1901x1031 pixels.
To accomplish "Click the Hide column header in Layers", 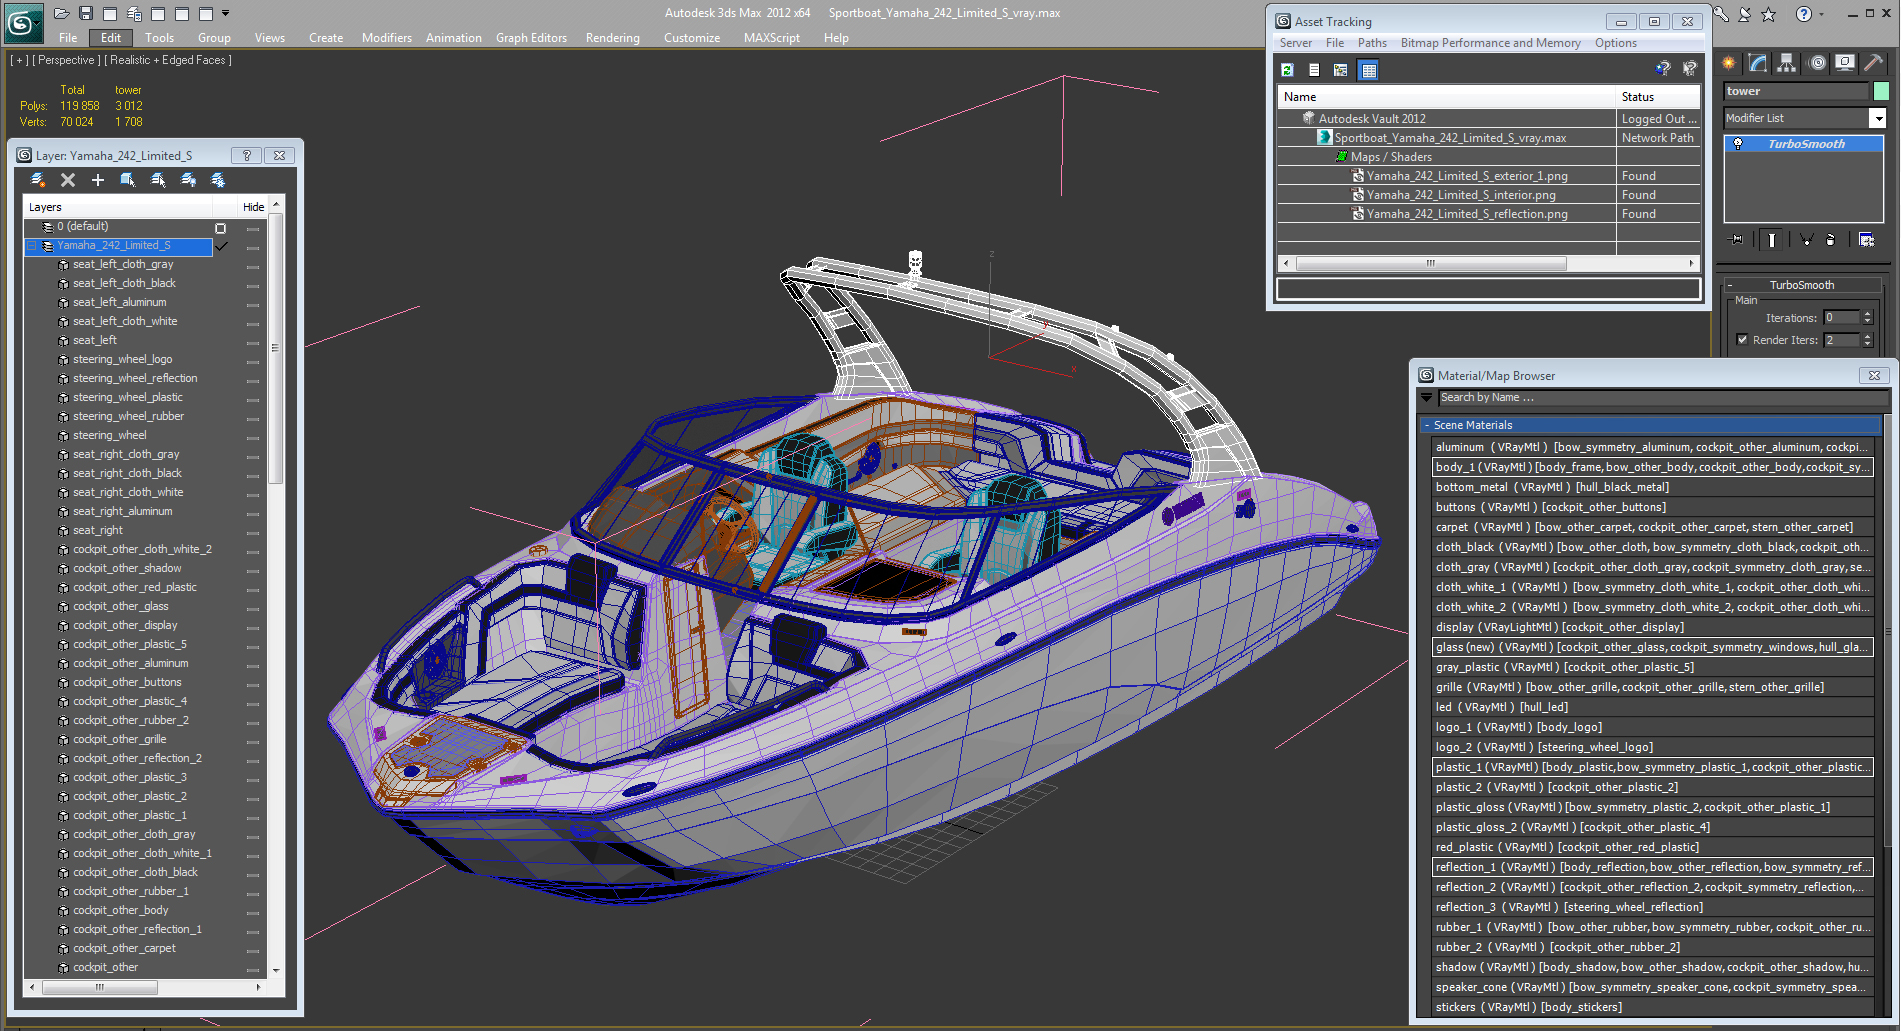I will pyautogui.click(x=253, y=207).
